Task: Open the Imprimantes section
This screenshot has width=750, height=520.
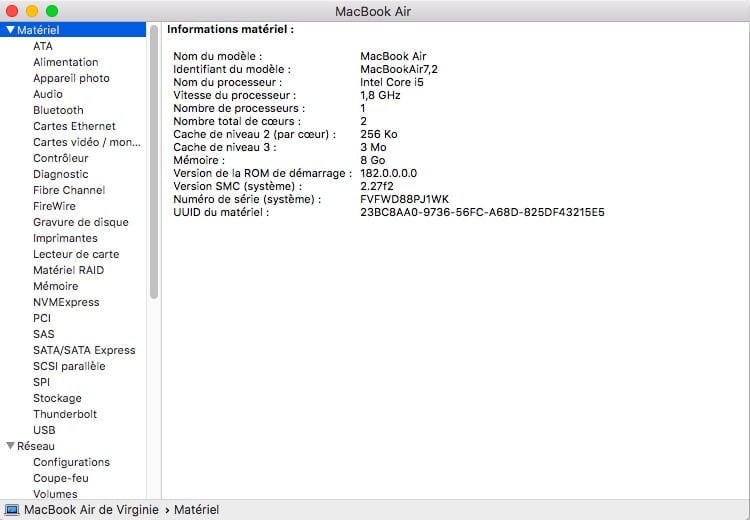Action: tap(65, 238)
